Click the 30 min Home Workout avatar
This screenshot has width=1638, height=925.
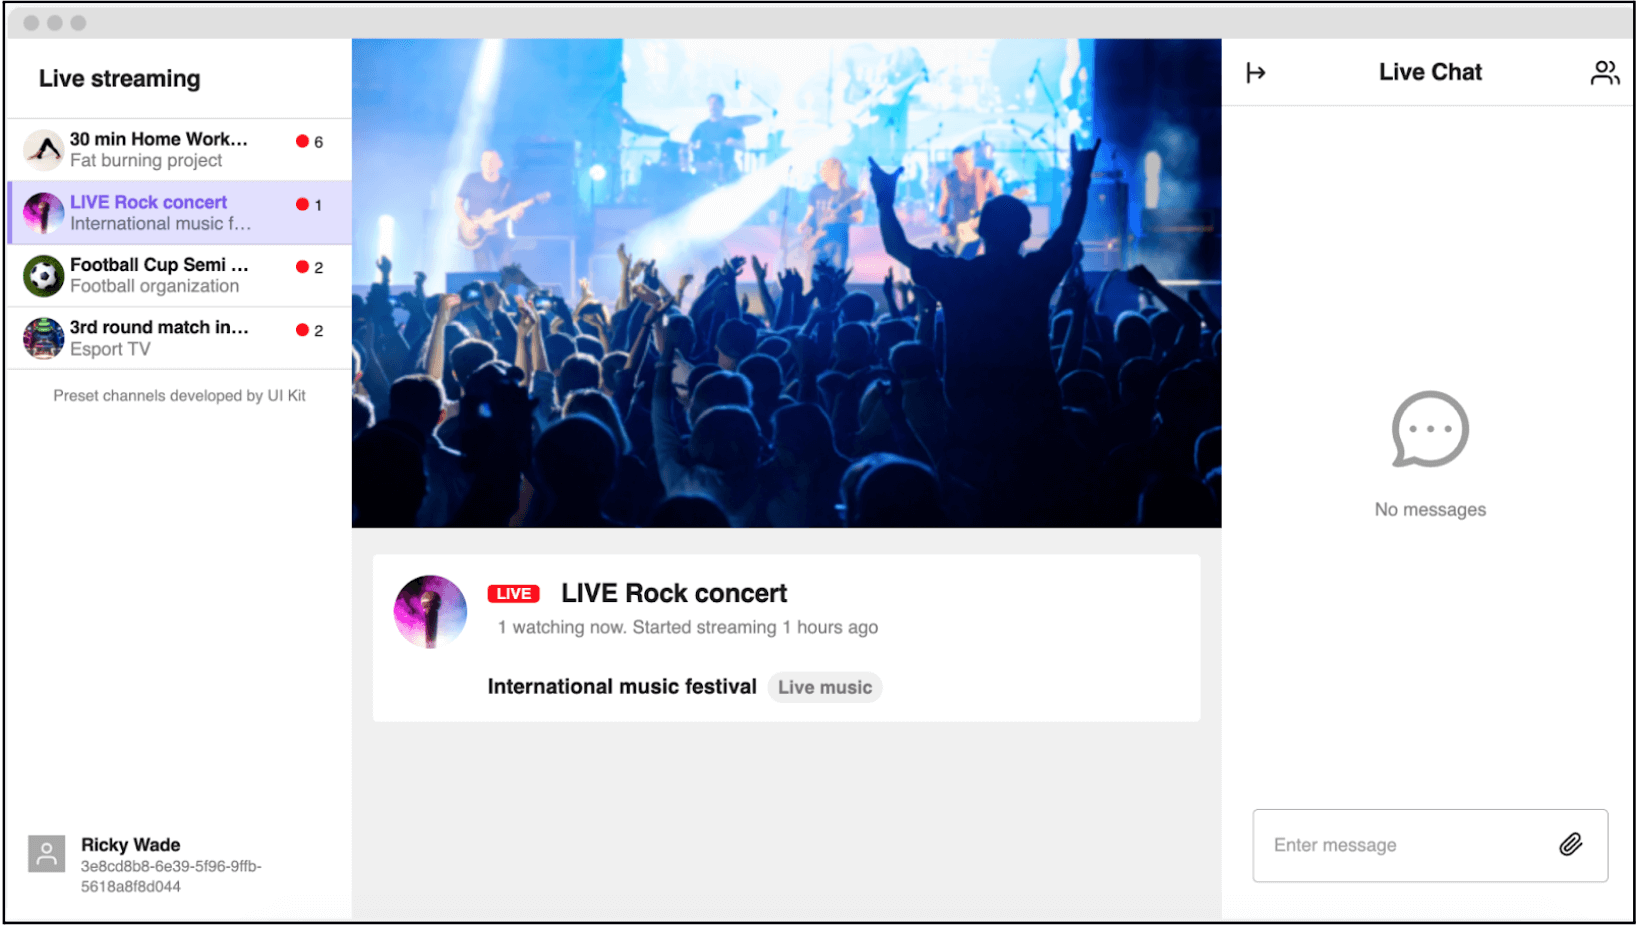[x=44, y=150]
